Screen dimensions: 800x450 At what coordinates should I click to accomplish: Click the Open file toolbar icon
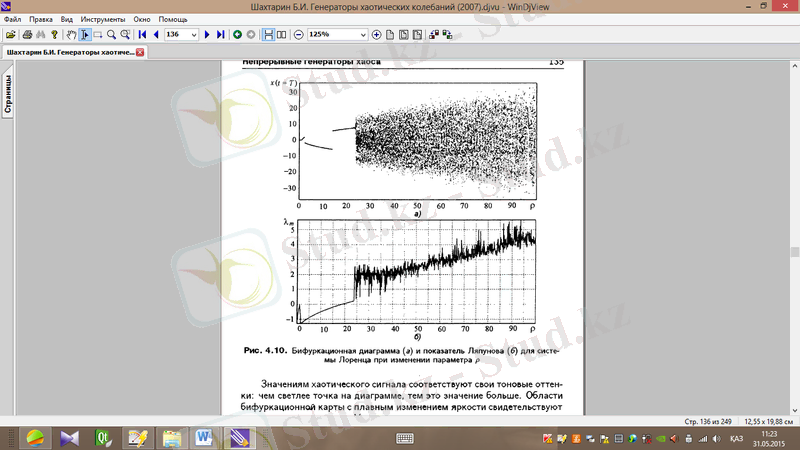11,34
